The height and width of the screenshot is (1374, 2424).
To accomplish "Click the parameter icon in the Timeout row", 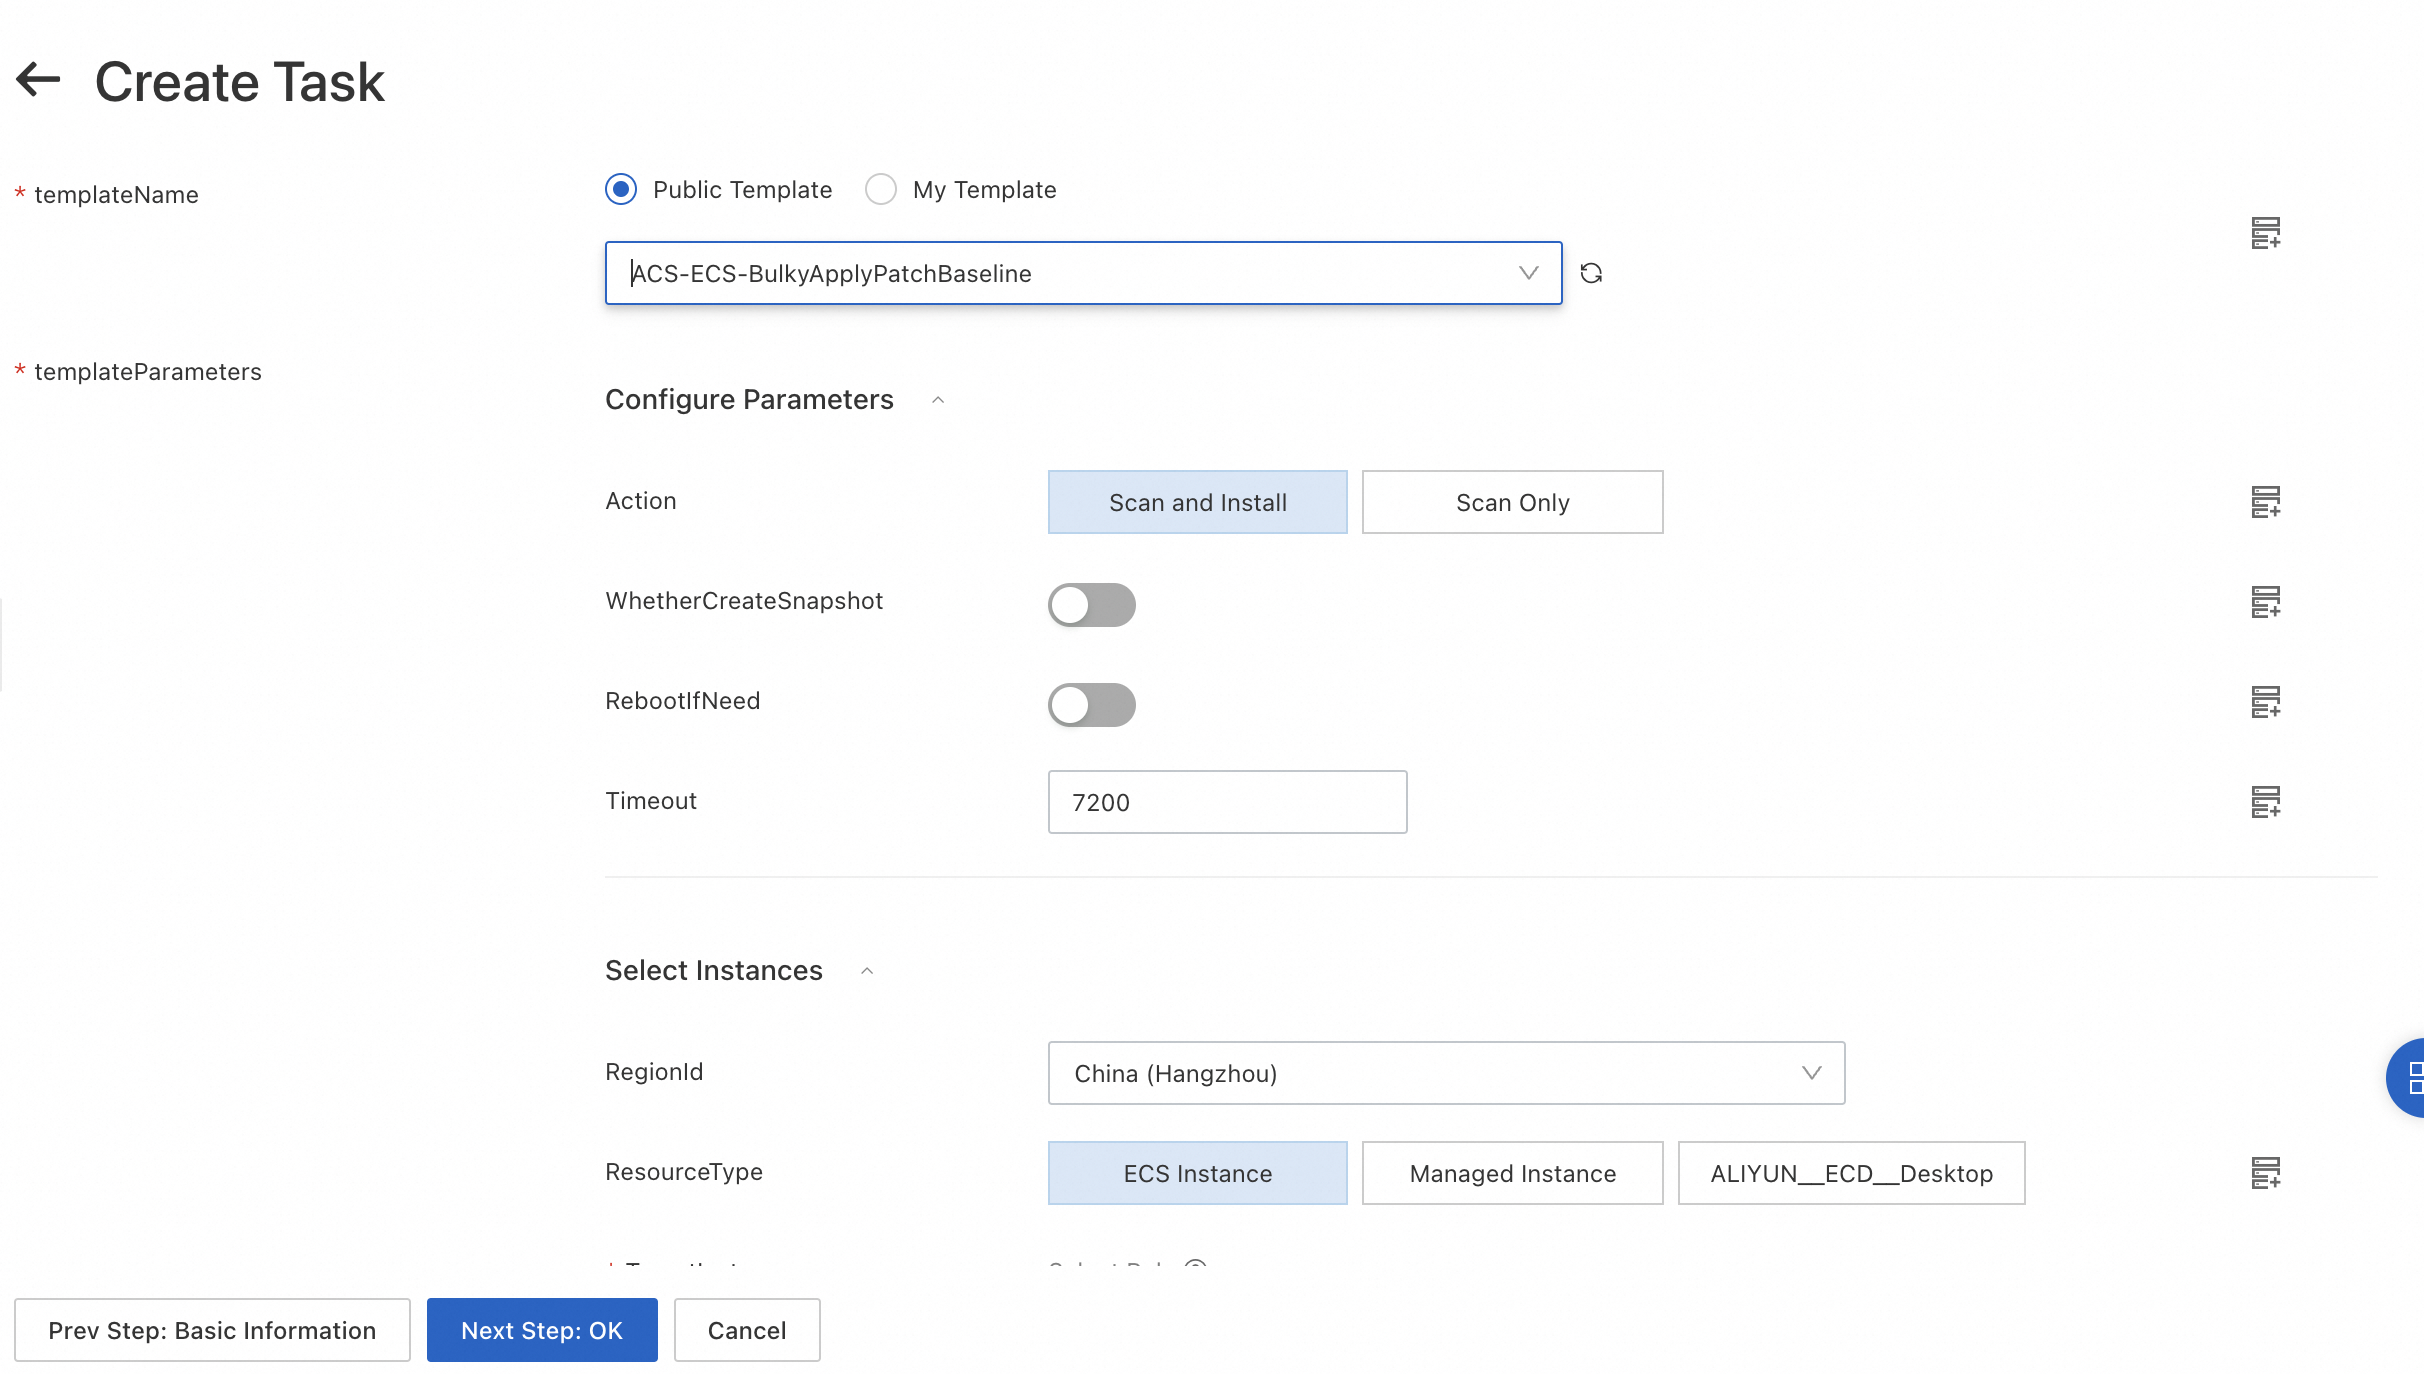I will point(2265,802).
